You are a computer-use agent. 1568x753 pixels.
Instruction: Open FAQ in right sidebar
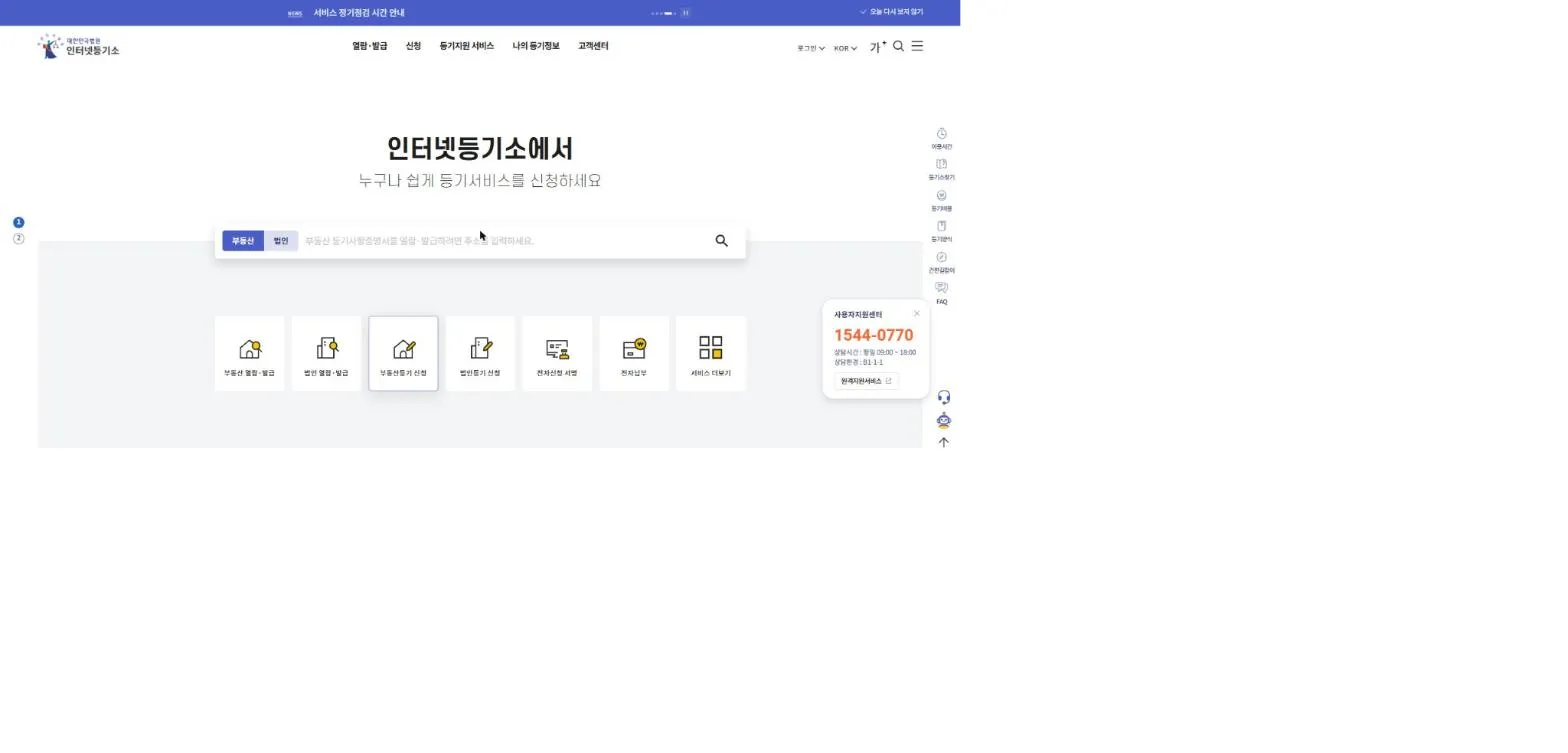point(941,294)
